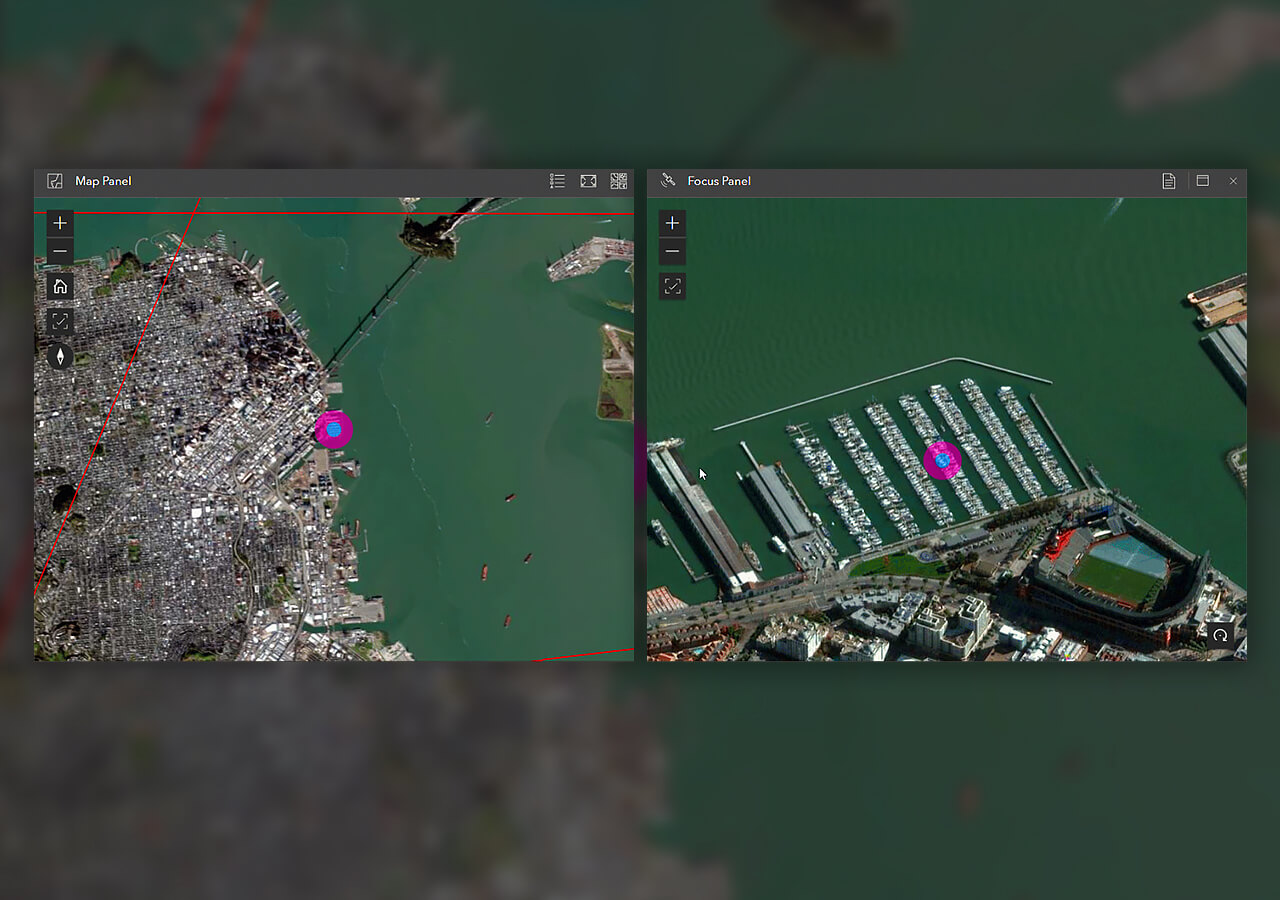Maximize the Focus Panel window

(x=1203, y=181)
